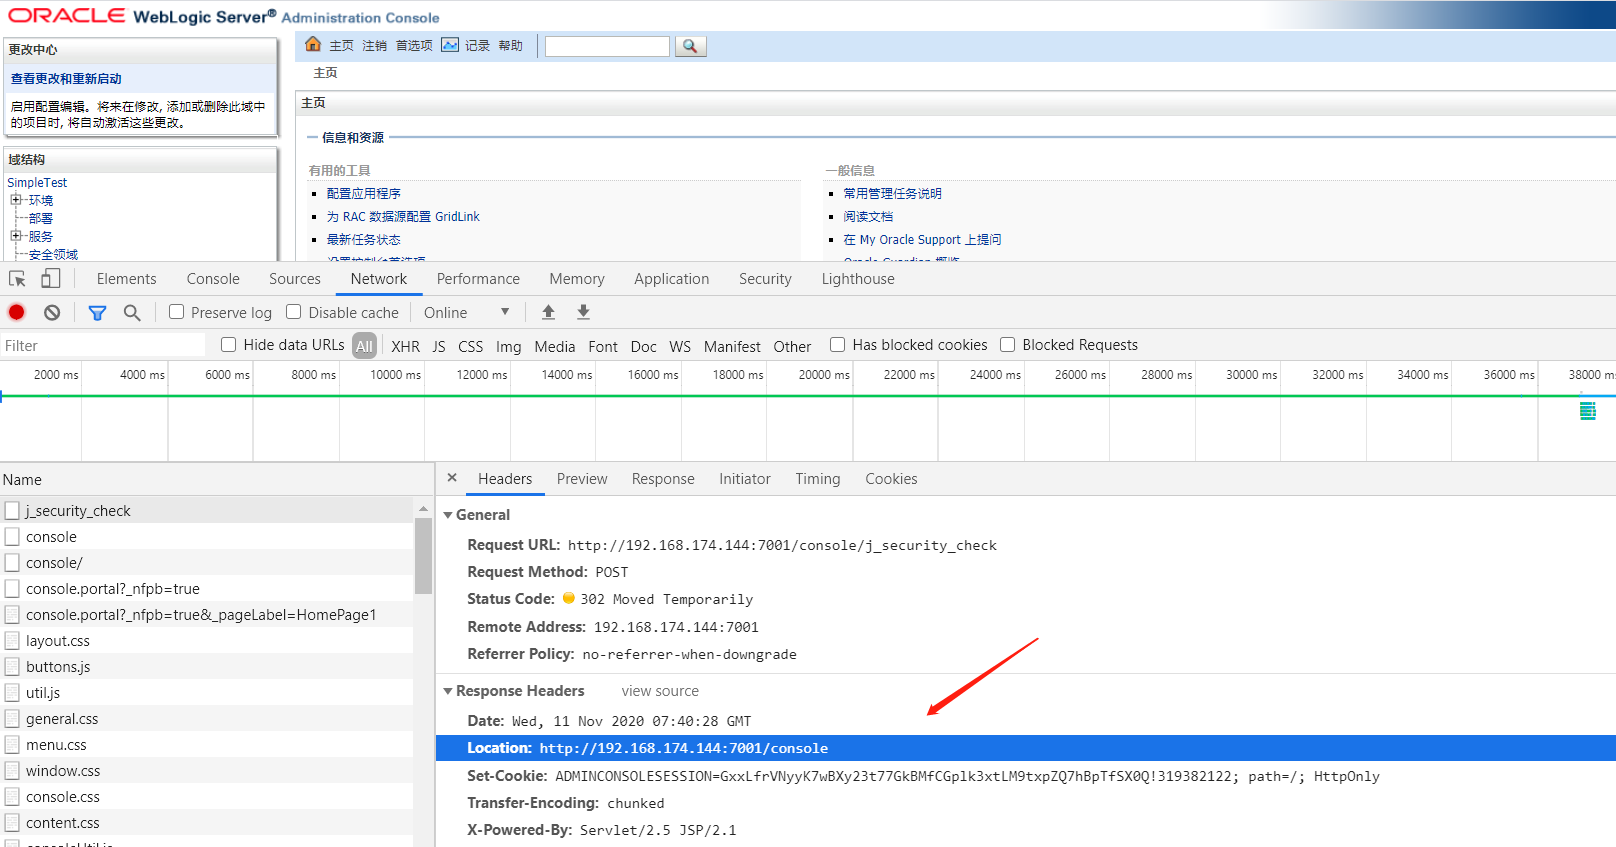The image size is (1616, 847).
Task: Click the export HAR download arrow icon
Action: [583, 312]
